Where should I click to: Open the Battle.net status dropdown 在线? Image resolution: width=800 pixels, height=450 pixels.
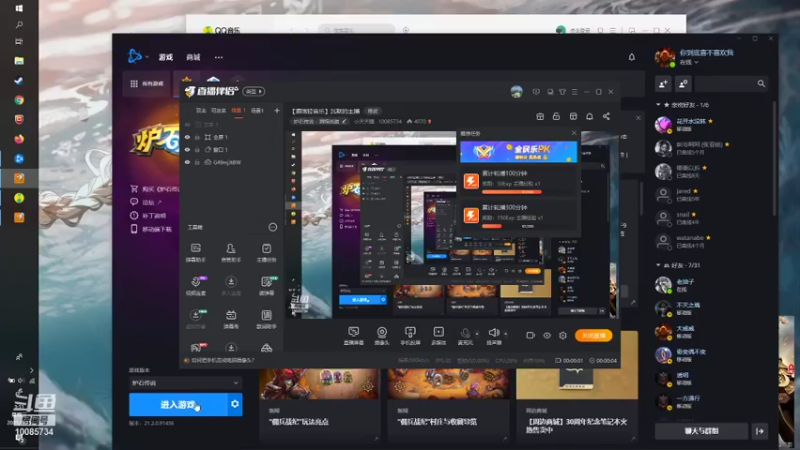coord(689,62)
